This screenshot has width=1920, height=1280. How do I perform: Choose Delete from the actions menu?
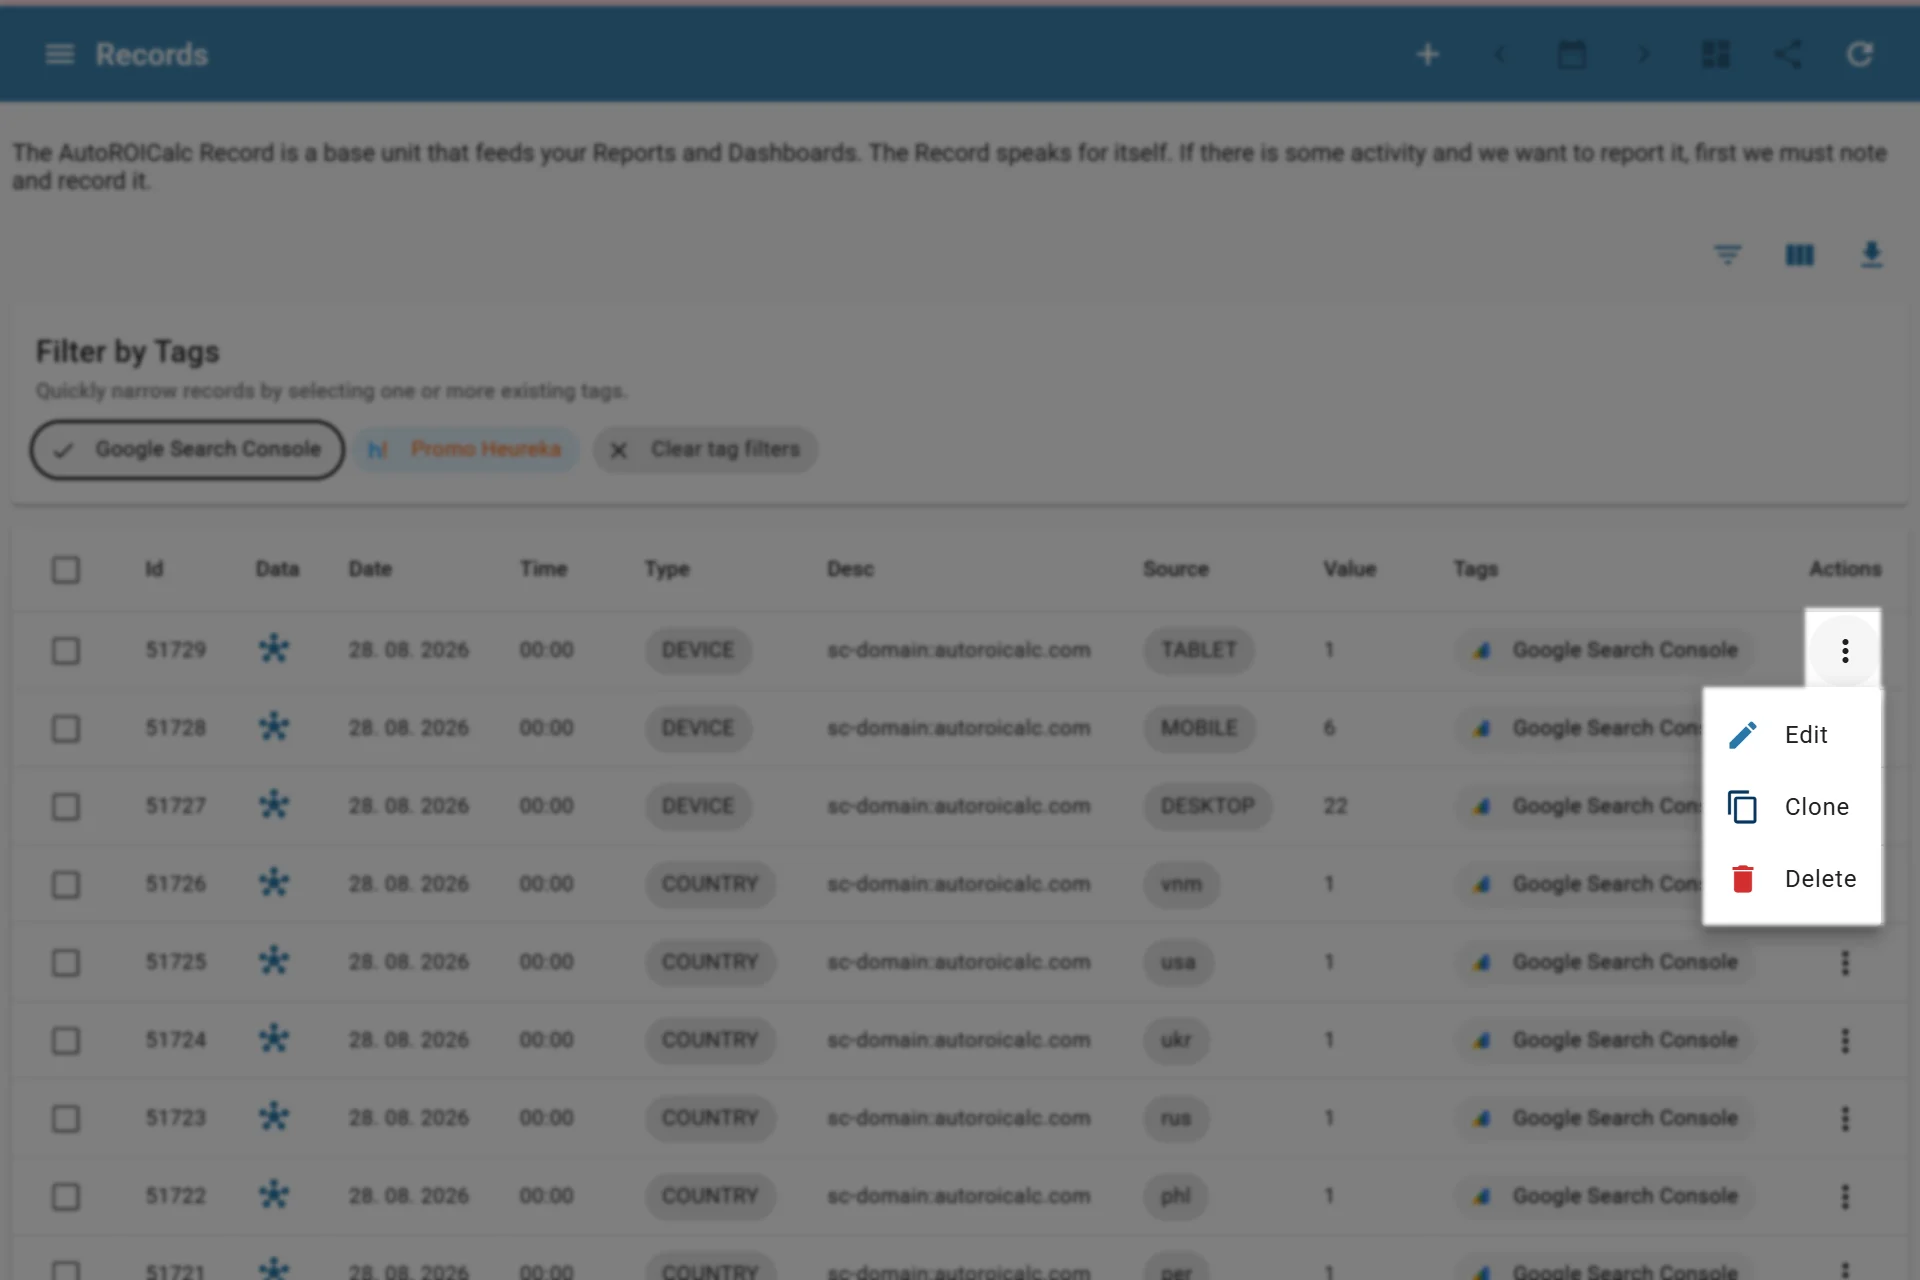(1792, 879)
